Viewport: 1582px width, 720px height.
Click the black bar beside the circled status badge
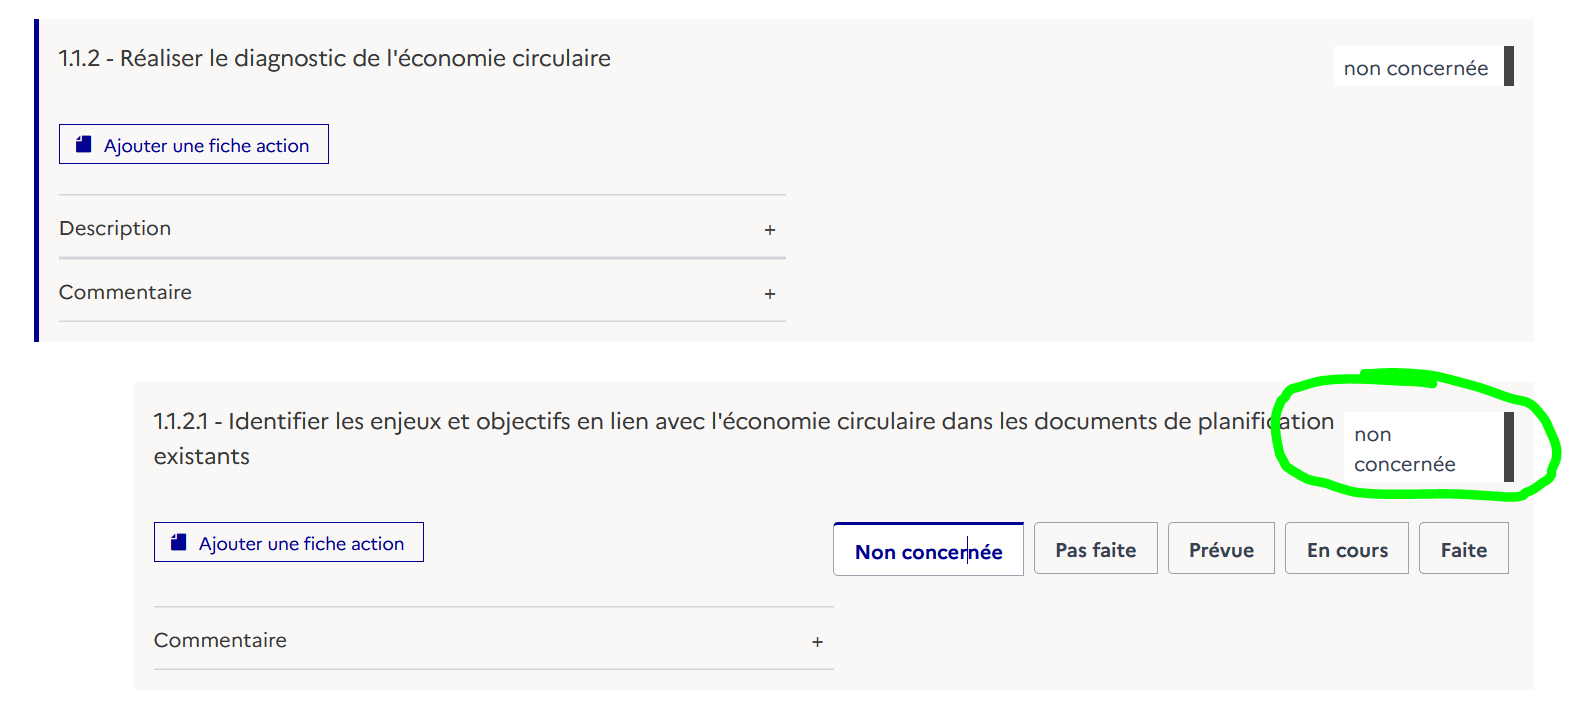click(x=1510, y=448)
